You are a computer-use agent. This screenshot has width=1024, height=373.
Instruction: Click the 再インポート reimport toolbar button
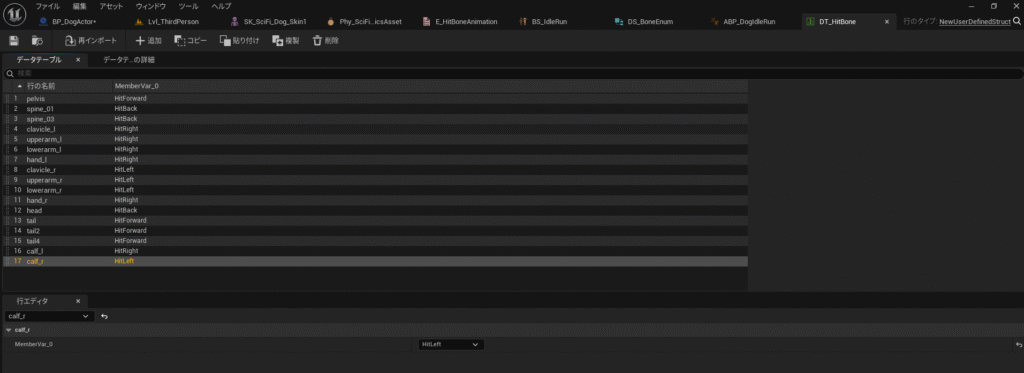point(91,41)
